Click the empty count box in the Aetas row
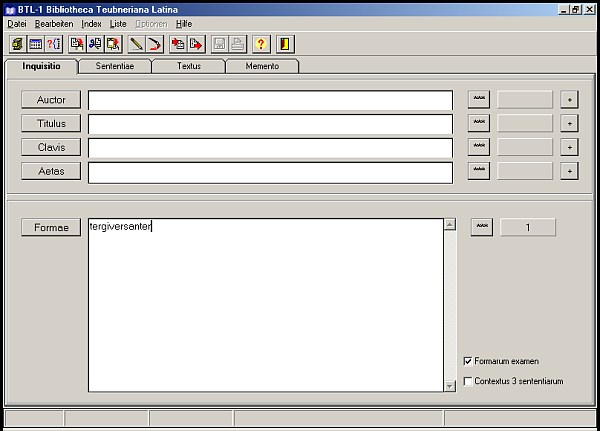Viewport: 600px width, 431px height. coord(525,171)
